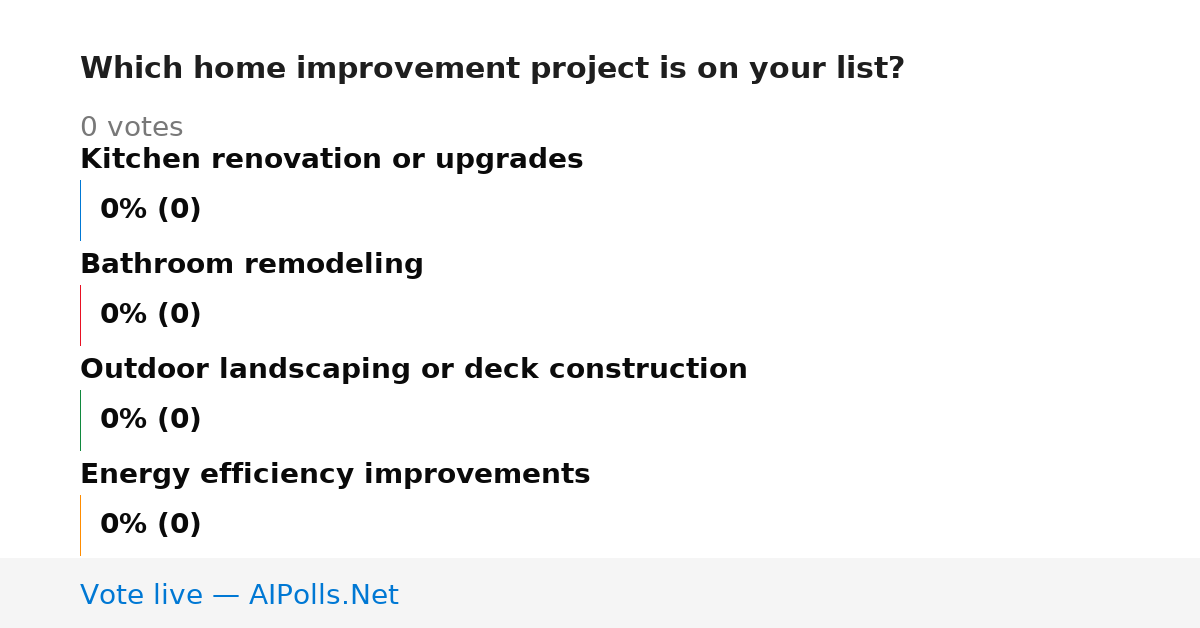Choose Outdoor landscaping or deck construction option
1200x628 pixels.
coord(414,370)
